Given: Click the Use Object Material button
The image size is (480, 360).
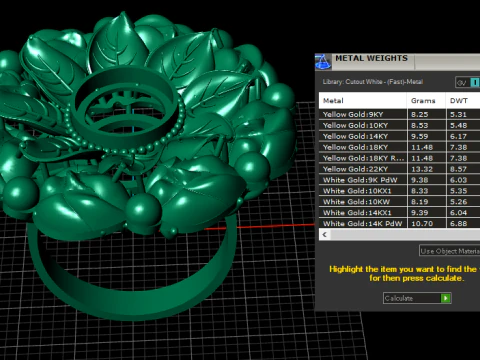Looking at the screenshot, I should coord(449,251).
